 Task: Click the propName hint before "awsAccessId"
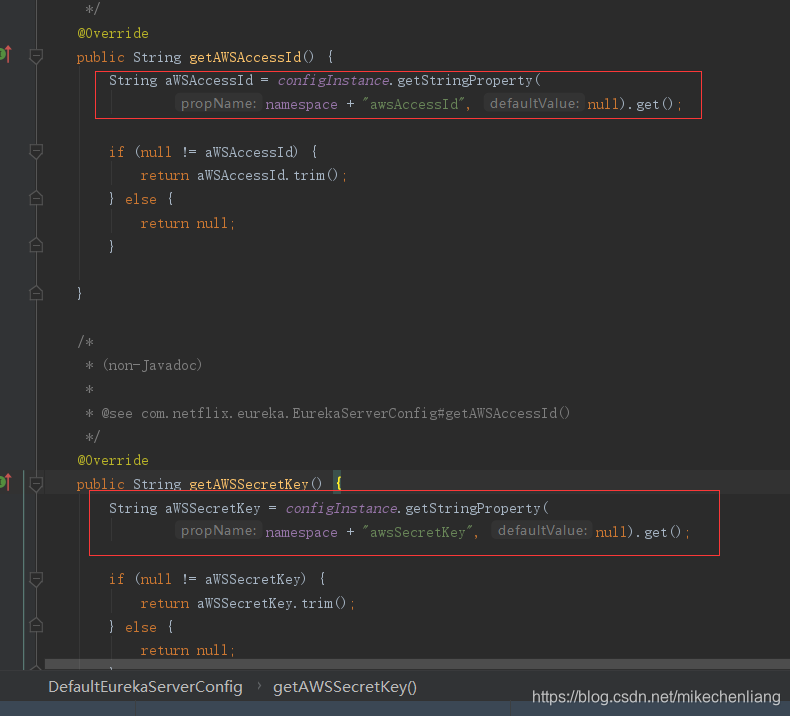point(218,103)
